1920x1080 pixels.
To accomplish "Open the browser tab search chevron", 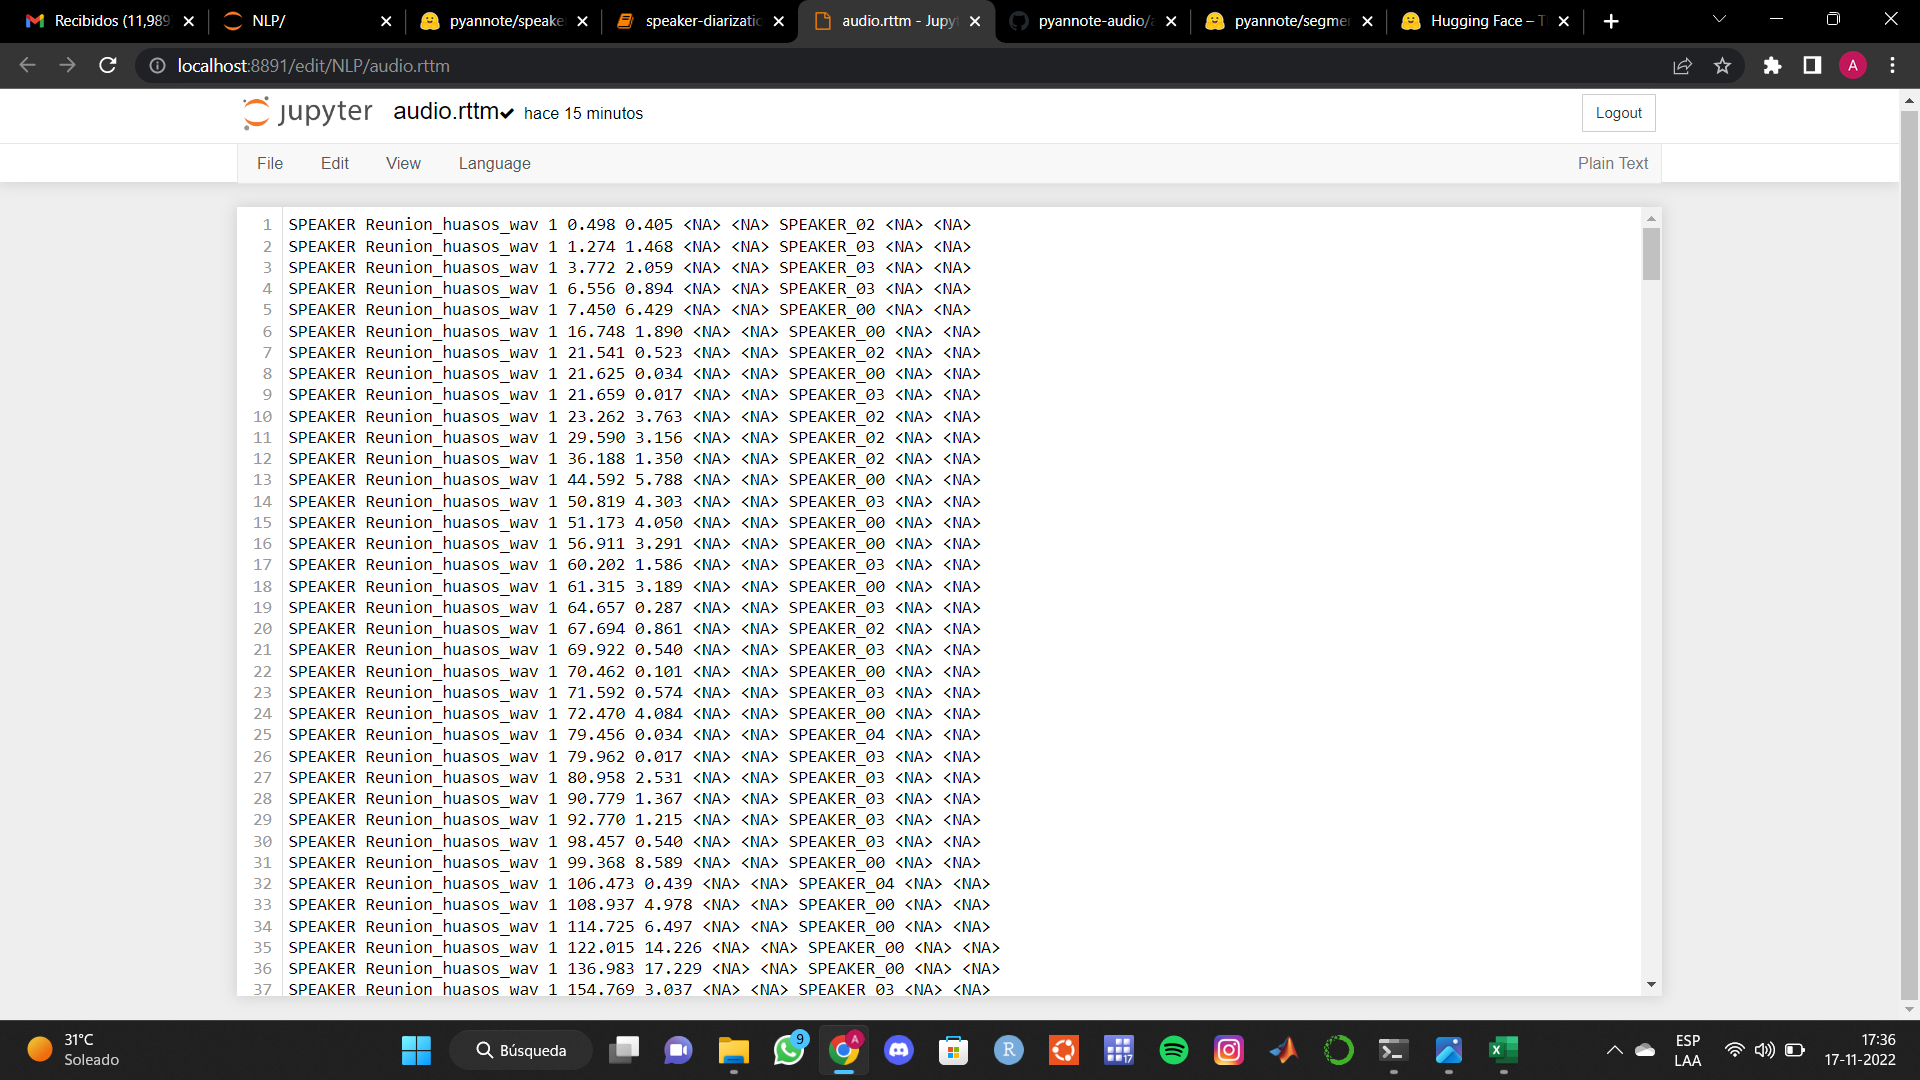I will point(1719,19).
